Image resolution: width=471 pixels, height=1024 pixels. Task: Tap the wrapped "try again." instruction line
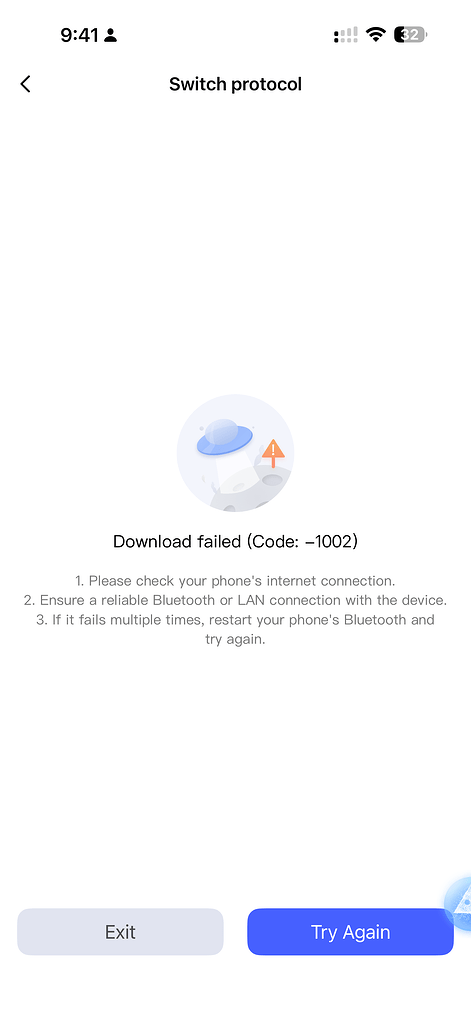pos(235,640)
